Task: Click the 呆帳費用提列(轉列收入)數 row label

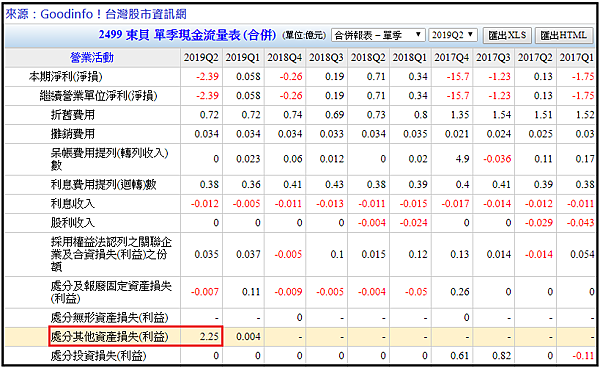Action: [x=109, y=159]
